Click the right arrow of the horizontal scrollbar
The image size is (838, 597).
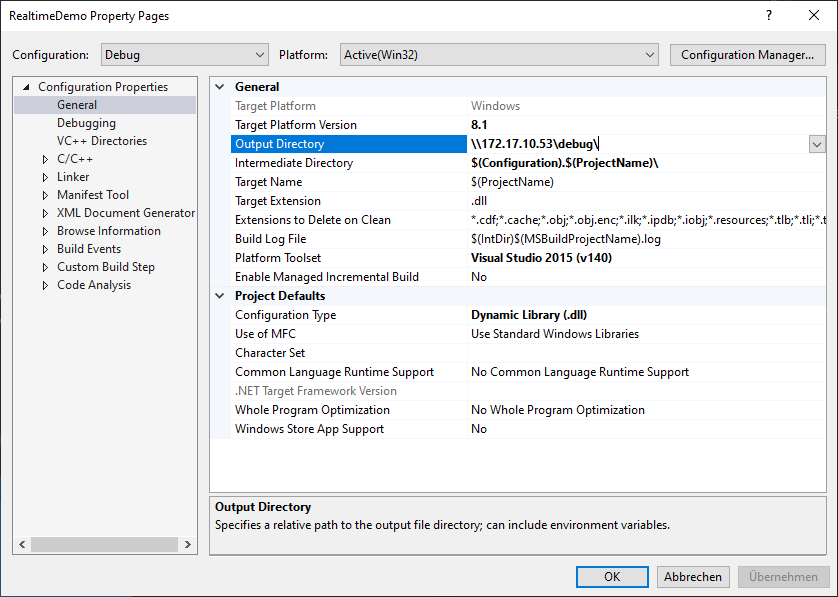pos(188,544)
